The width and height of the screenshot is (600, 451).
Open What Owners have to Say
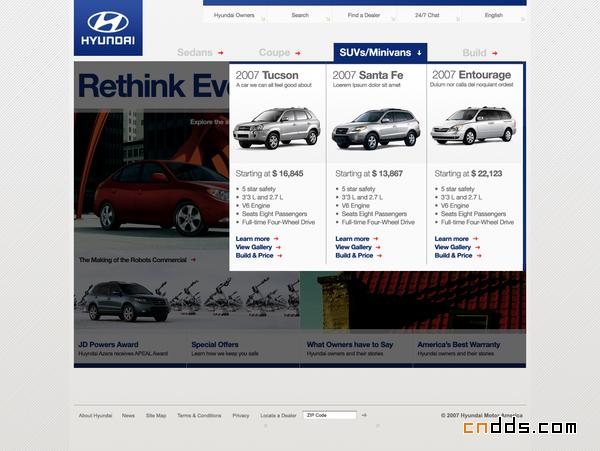pos(350,345)
